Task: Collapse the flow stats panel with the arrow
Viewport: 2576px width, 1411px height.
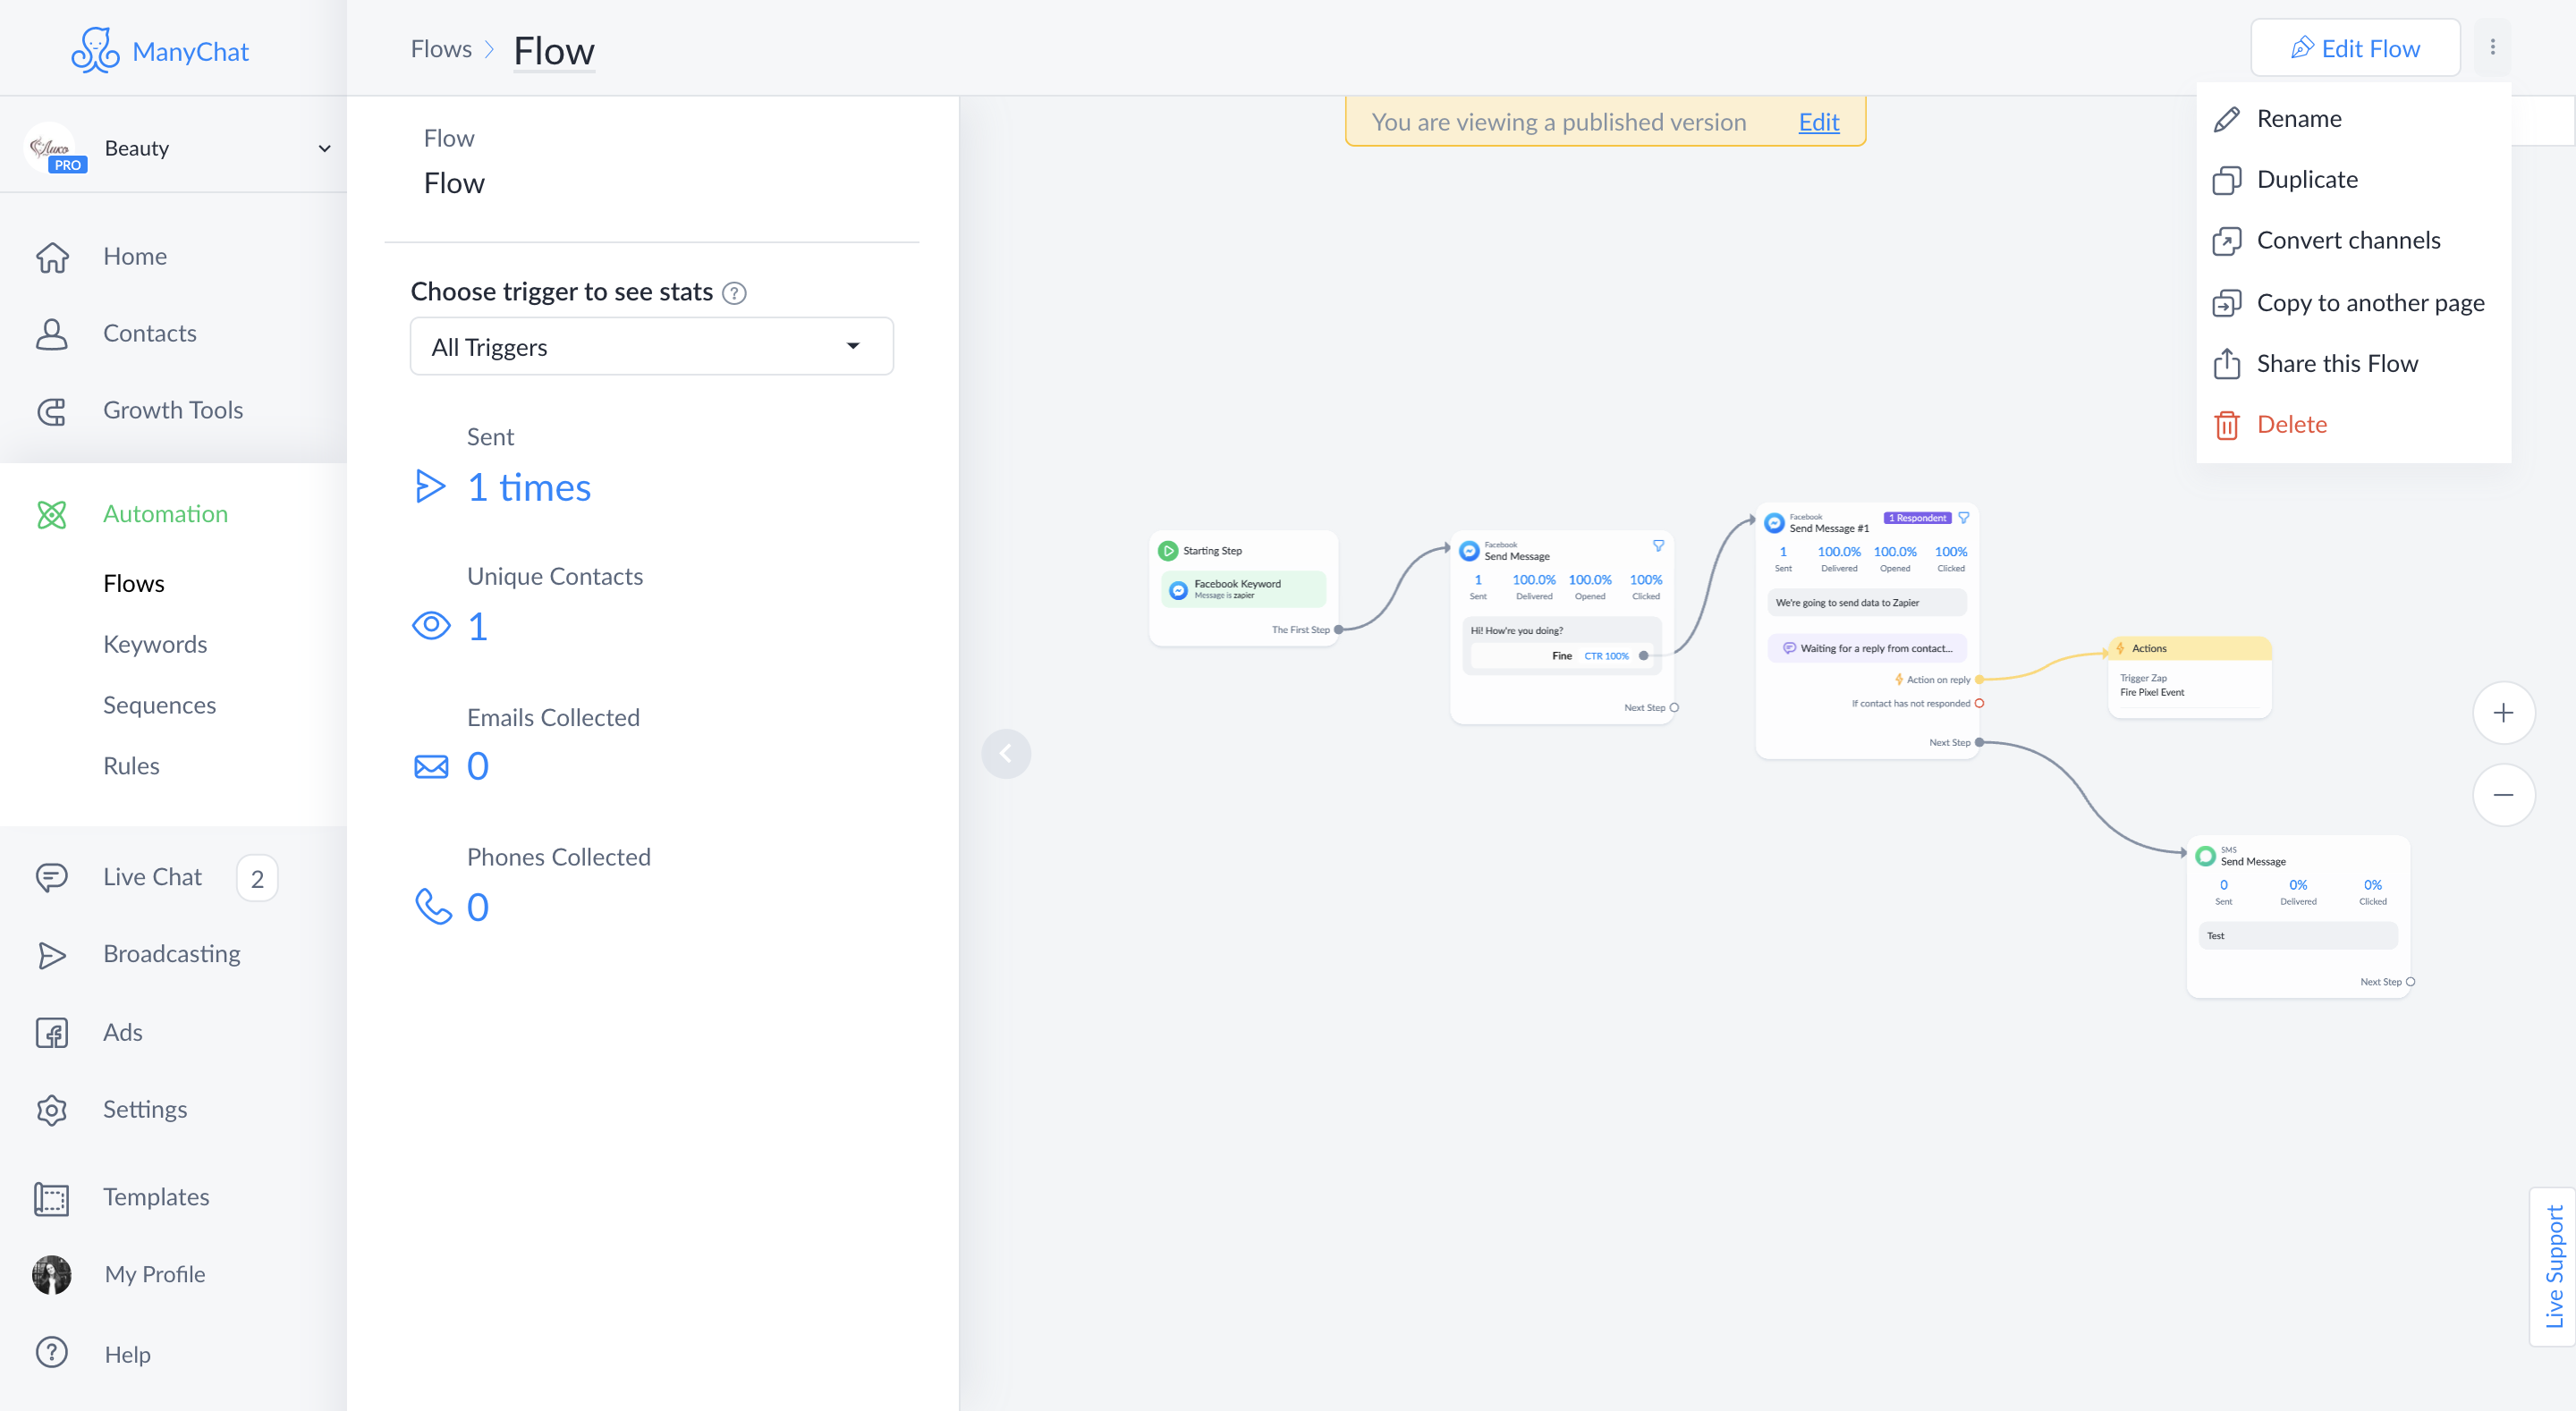Action: (x=1007, y=753)
